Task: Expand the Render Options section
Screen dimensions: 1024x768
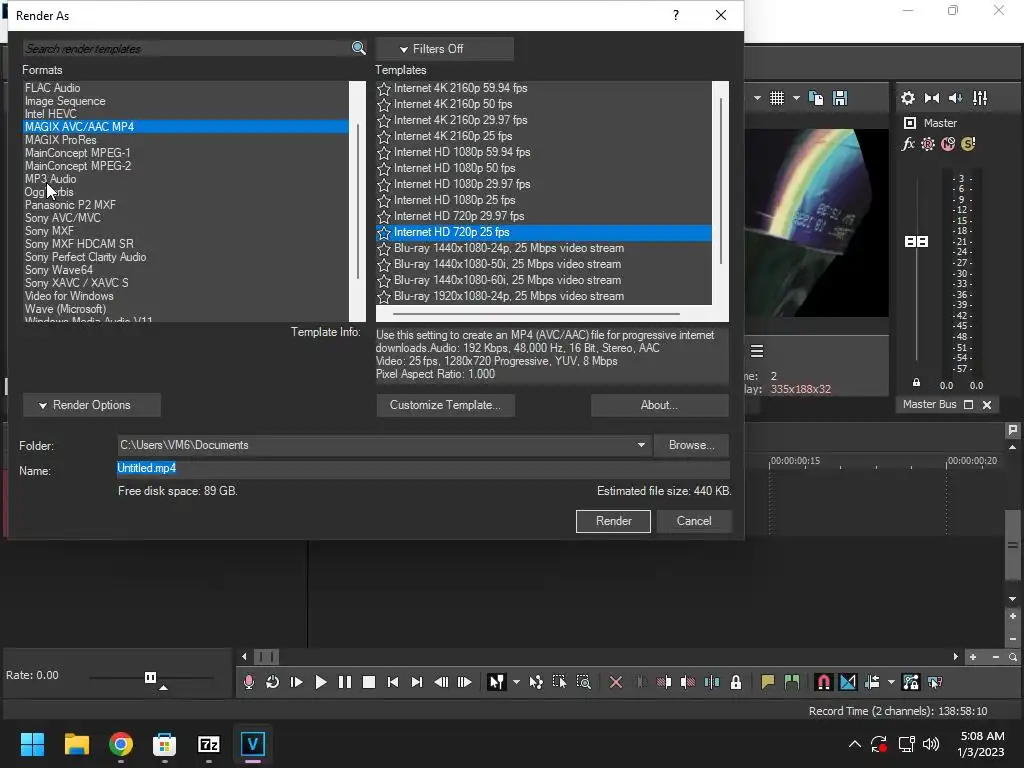Action: pyautogui.click(x=92, y=405)
